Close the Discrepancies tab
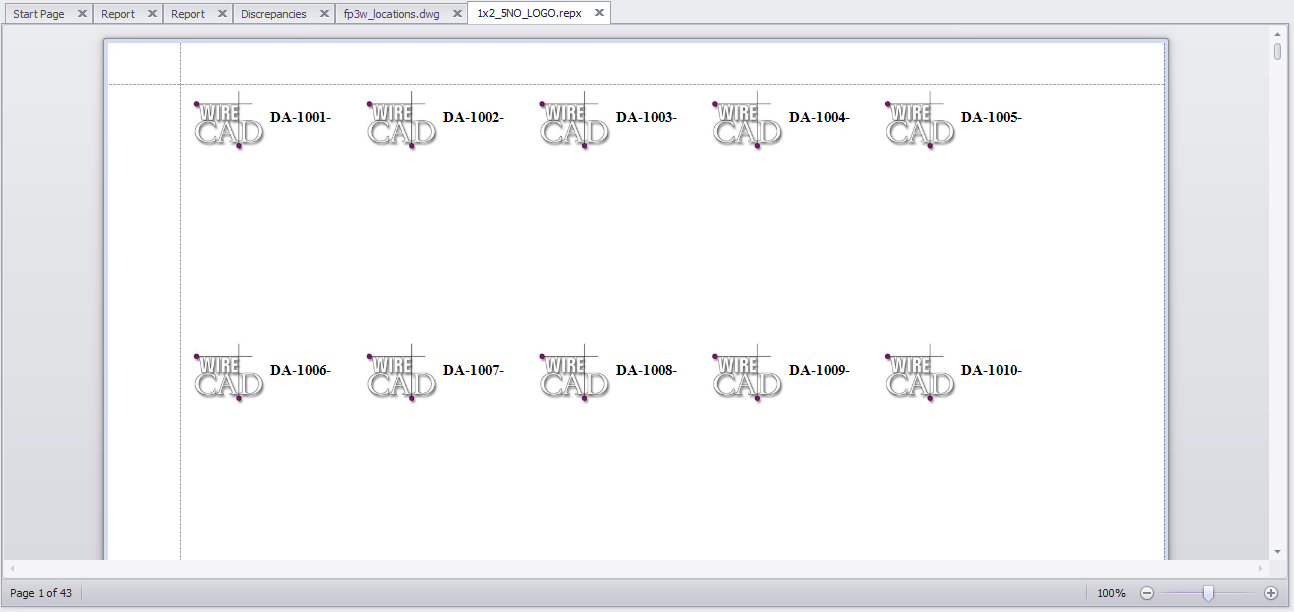1294x612 pixels. coord(324,14)
